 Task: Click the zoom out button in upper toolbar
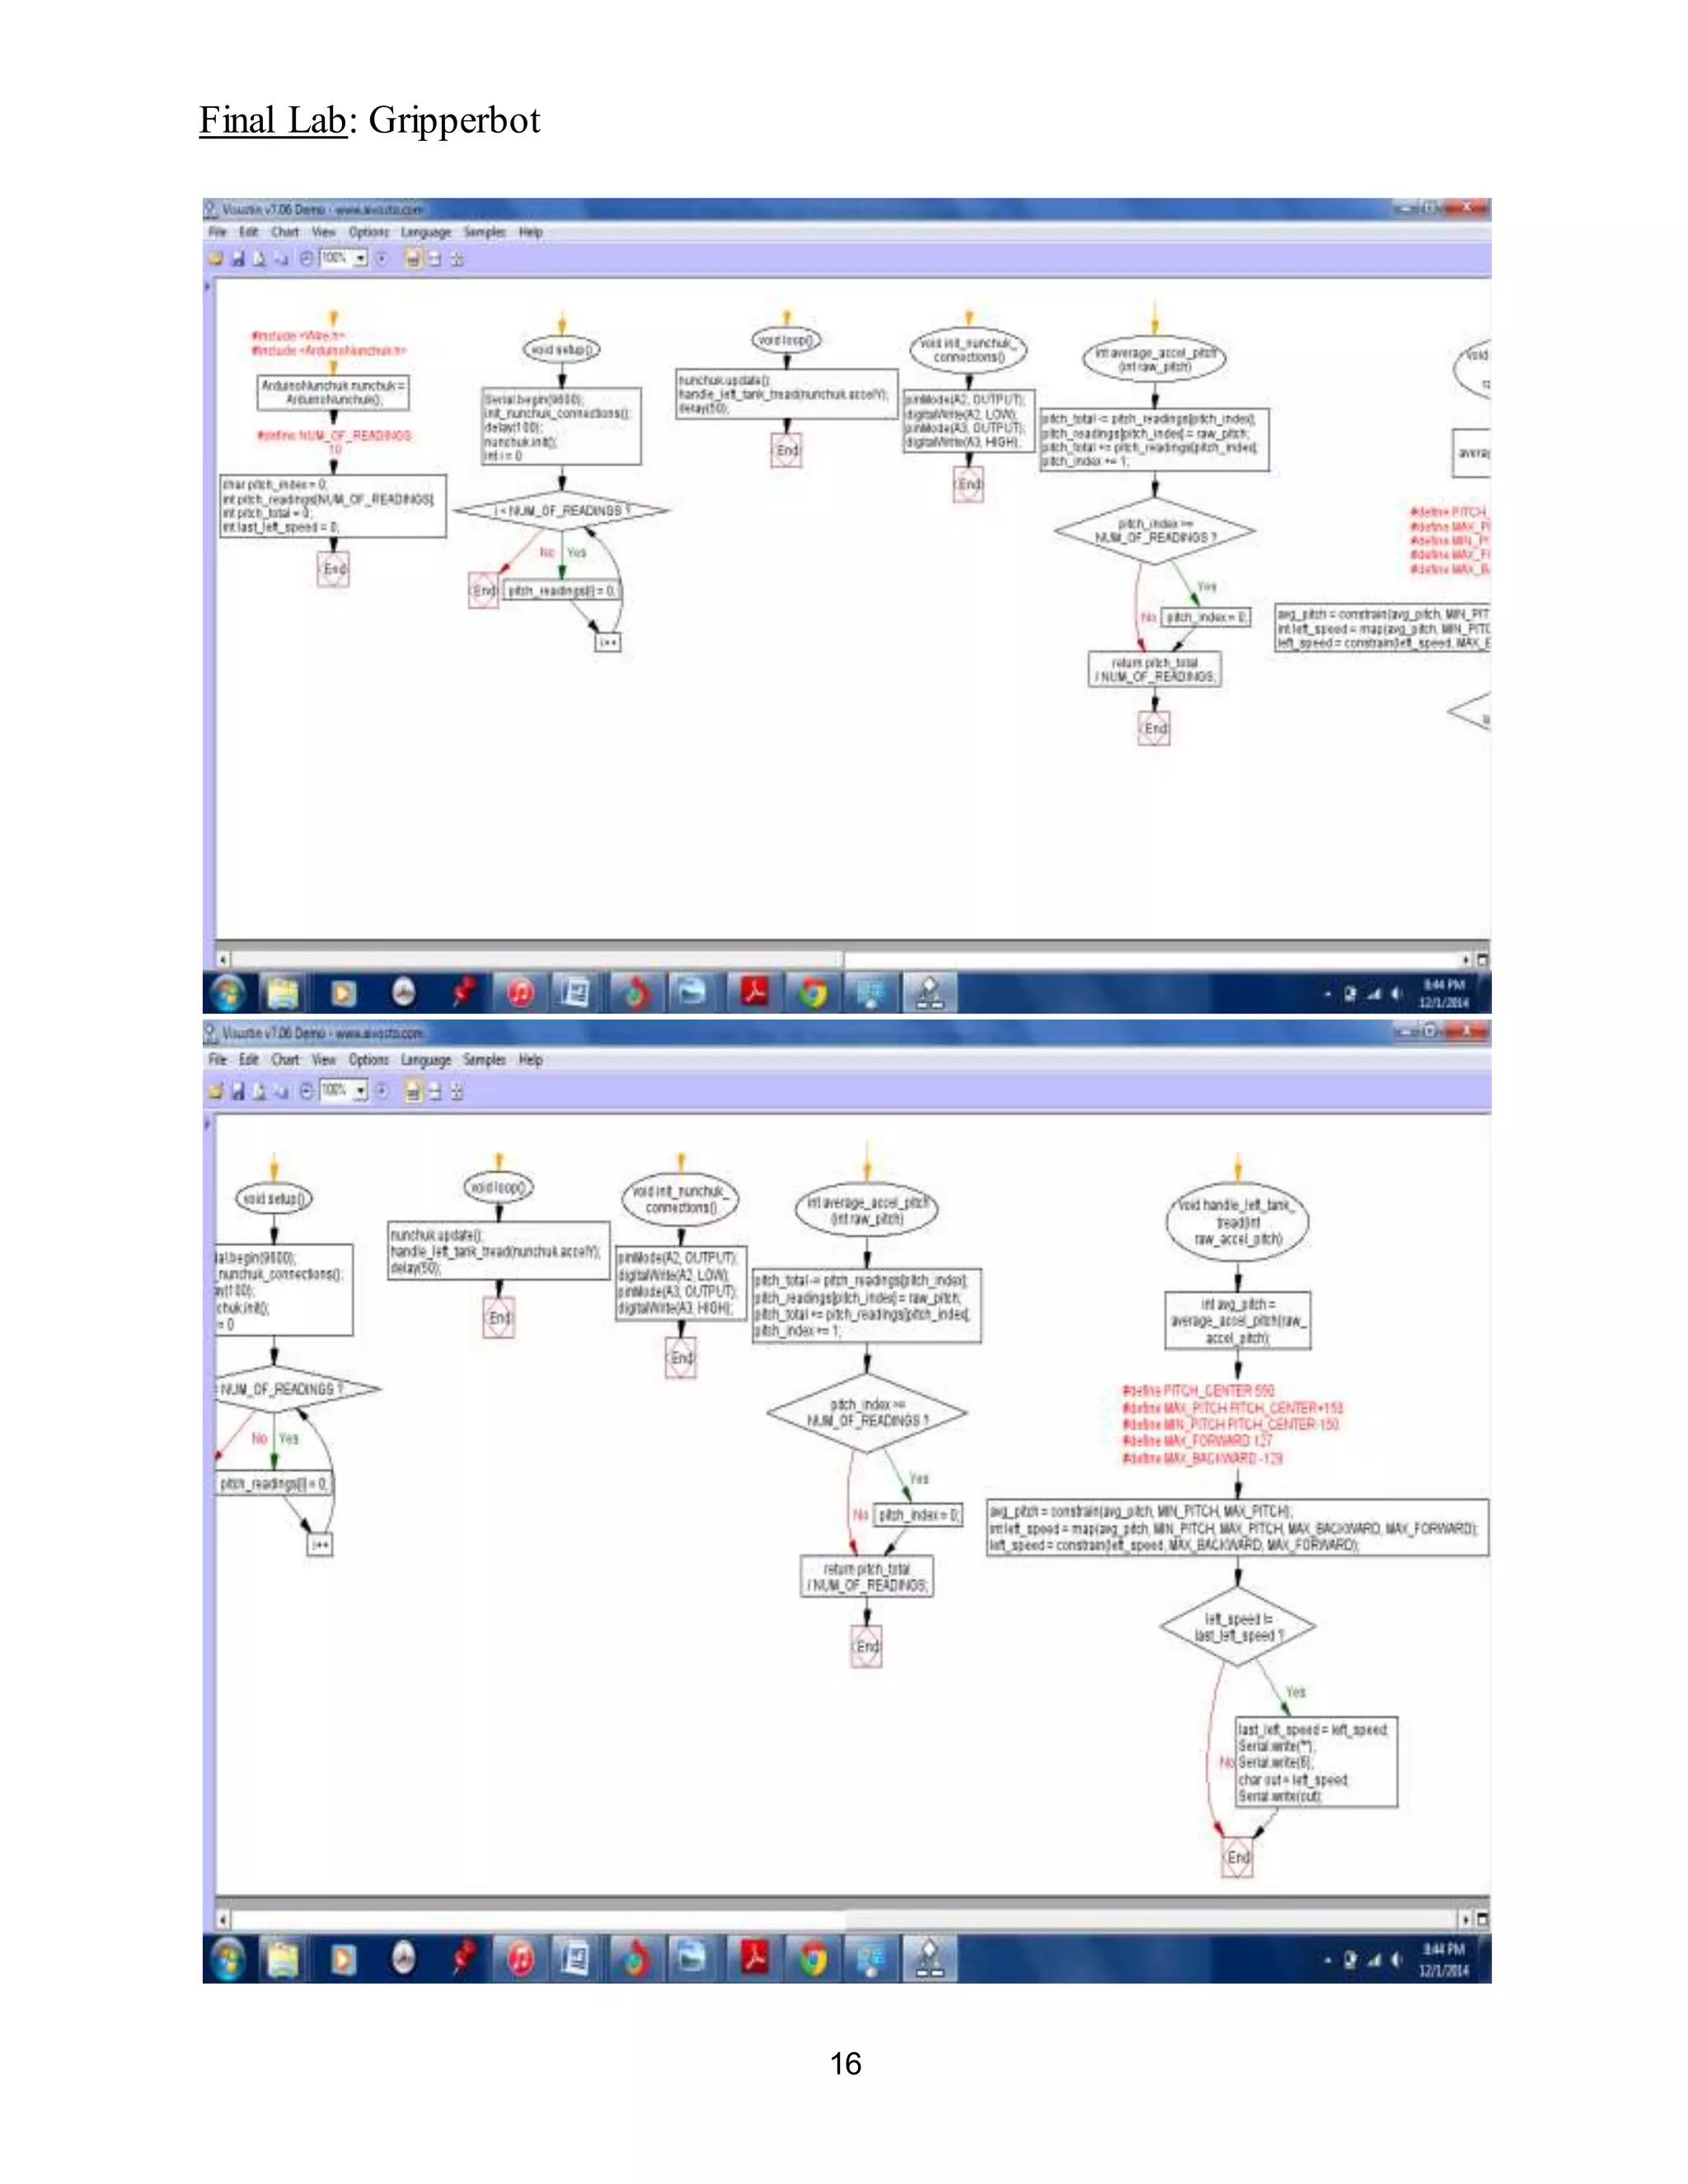(306, 259)
